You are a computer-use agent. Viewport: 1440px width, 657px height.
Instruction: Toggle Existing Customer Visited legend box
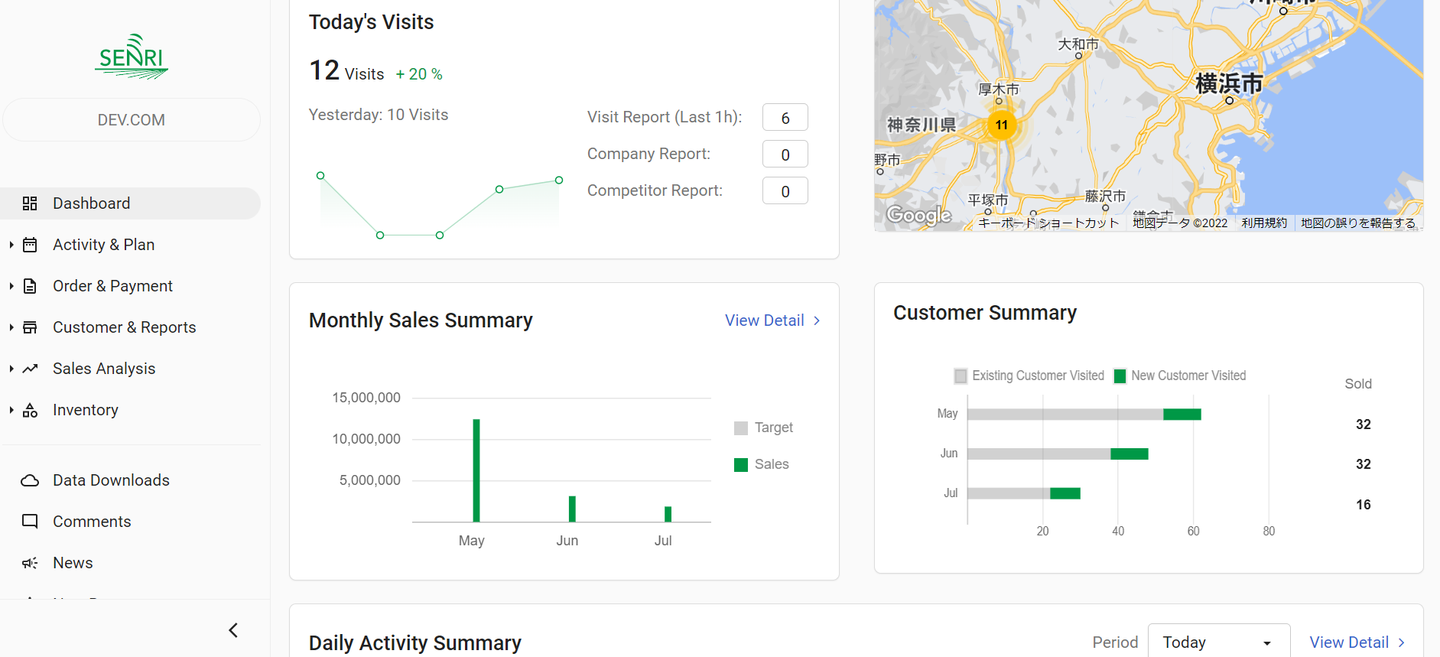pyautogui.click(x=961, y=376)
